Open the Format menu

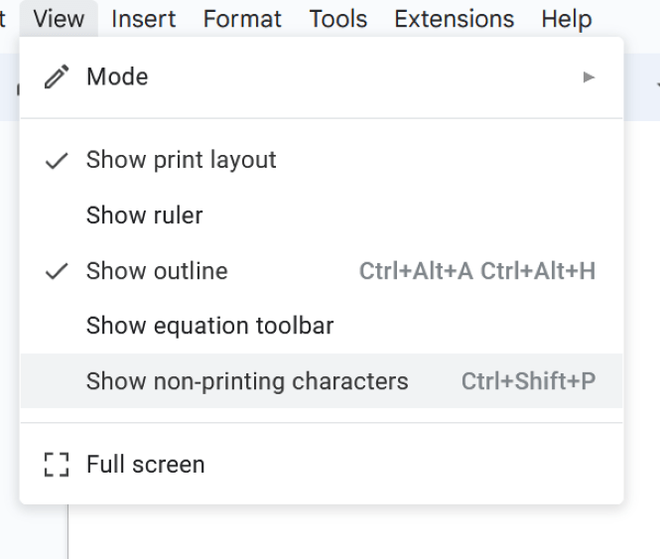click(242, 19)
